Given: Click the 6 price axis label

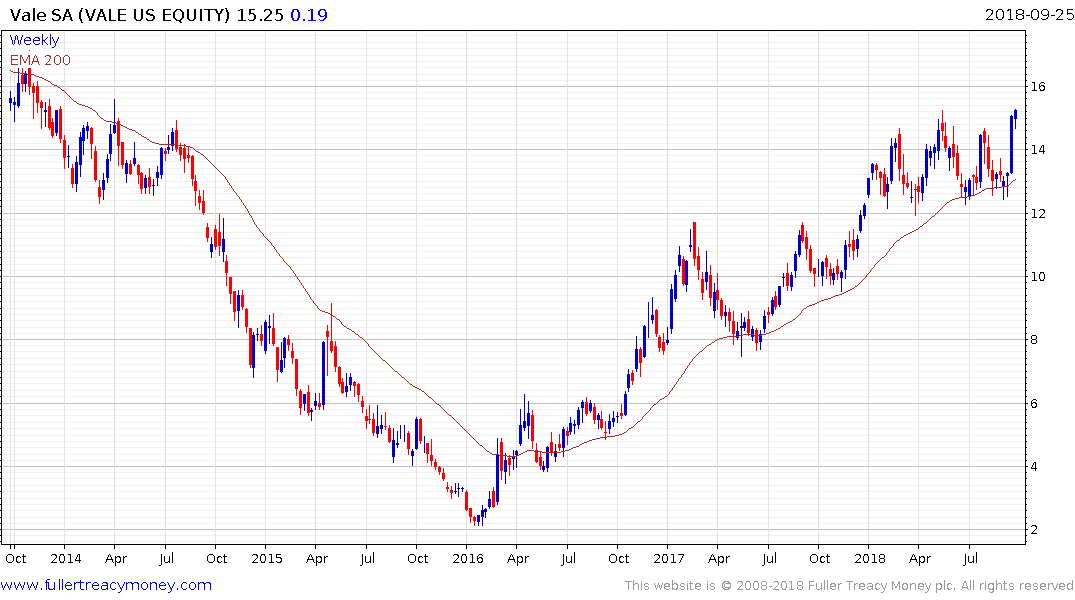Looking at the screenshot, I should tap(1035, 403).
